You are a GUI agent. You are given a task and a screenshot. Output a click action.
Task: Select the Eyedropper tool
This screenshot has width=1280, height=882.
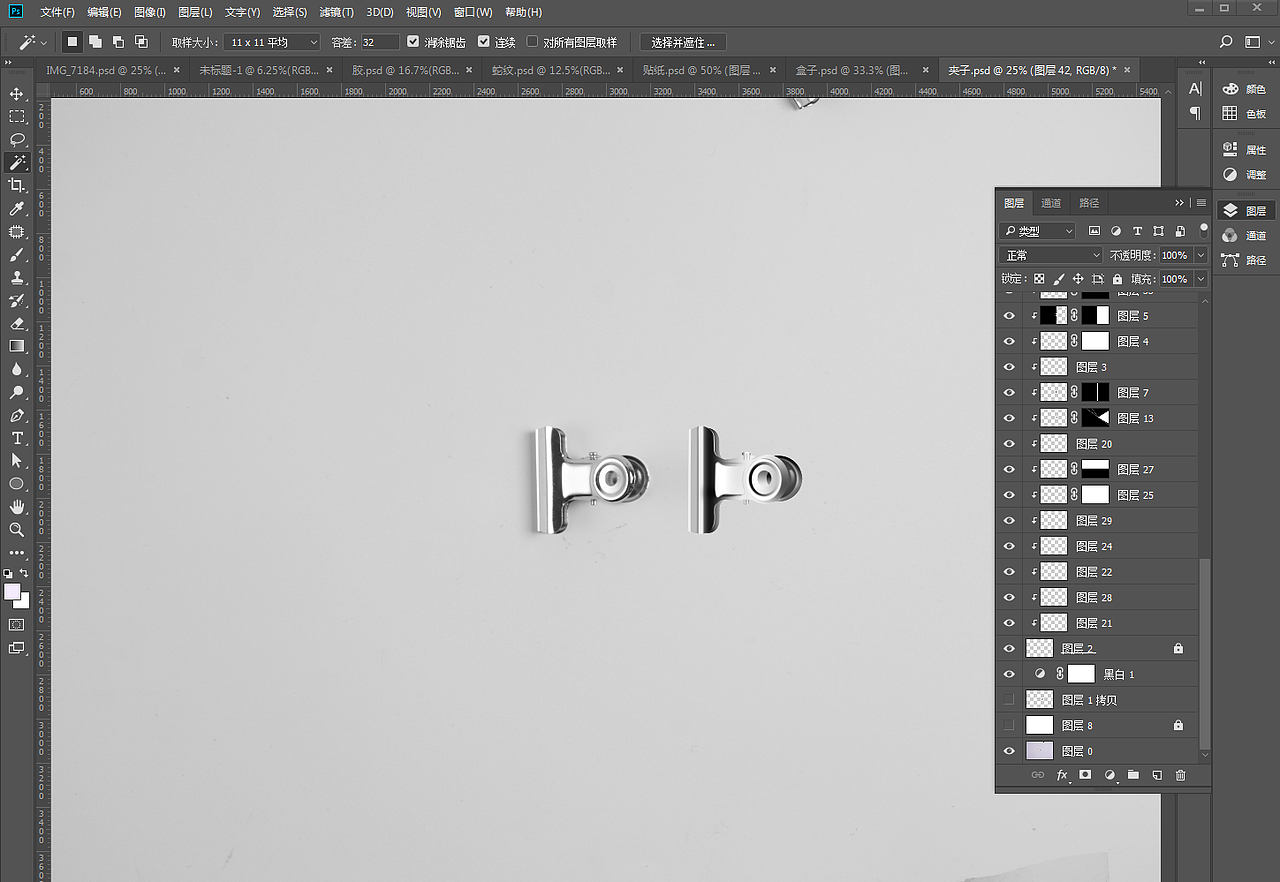tap(17, 209)
